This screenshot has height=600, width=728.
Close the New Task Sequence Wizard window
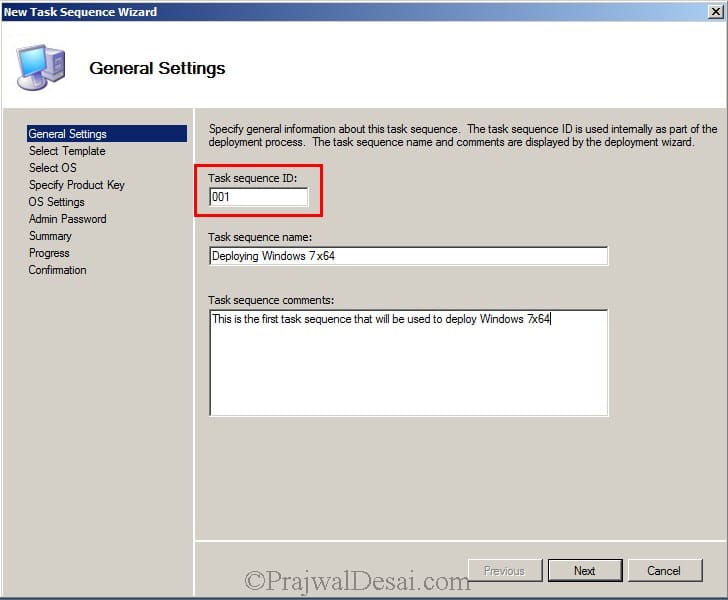tap(716, 12)
